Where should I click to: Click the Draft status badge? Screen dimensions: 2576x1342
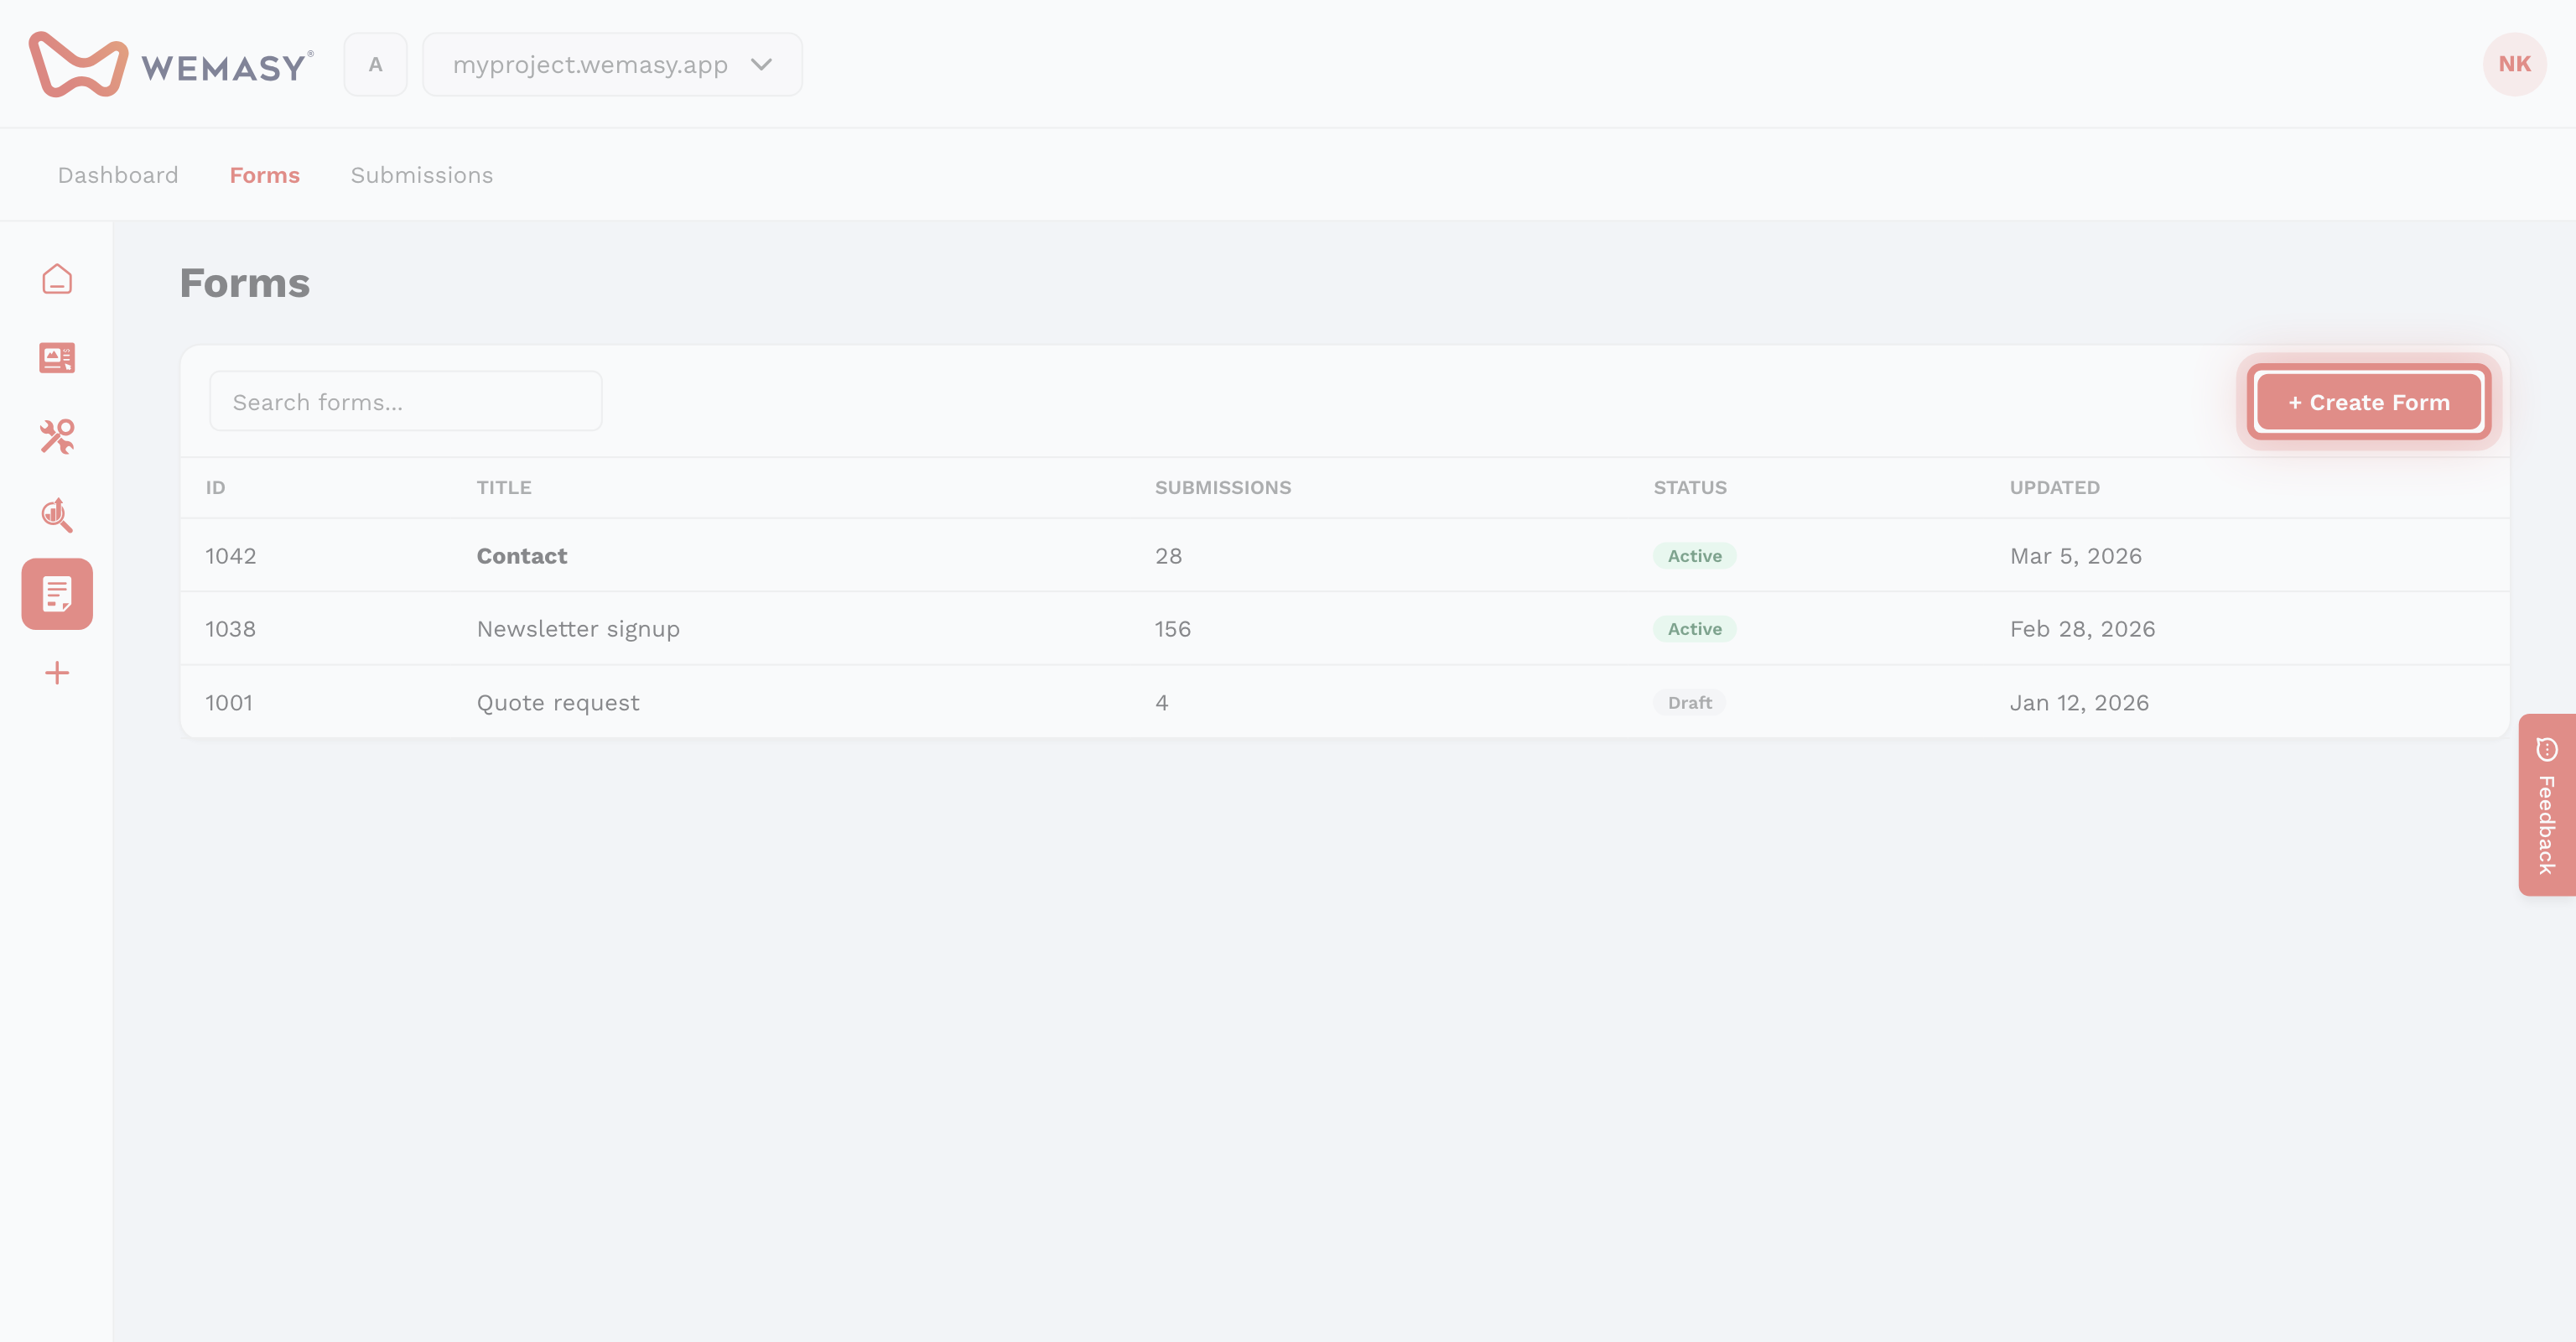1690,703
